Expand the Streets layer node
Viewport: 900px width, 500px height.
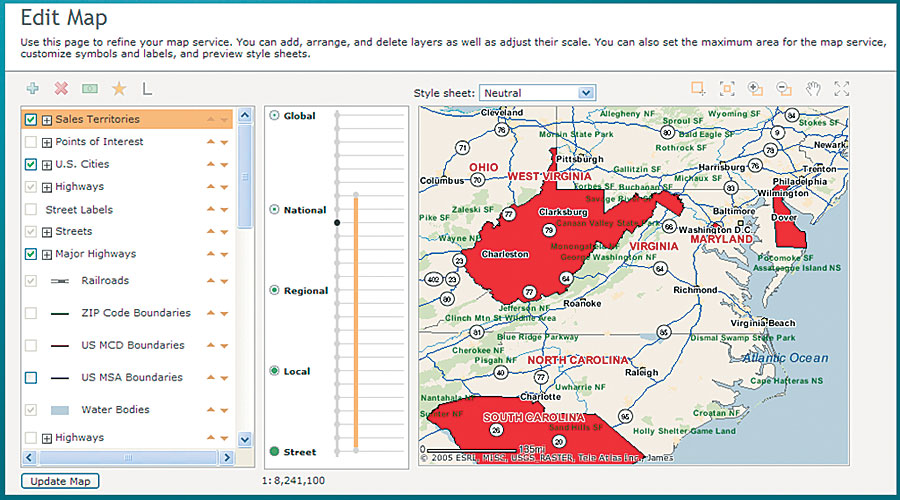(47, 232)
